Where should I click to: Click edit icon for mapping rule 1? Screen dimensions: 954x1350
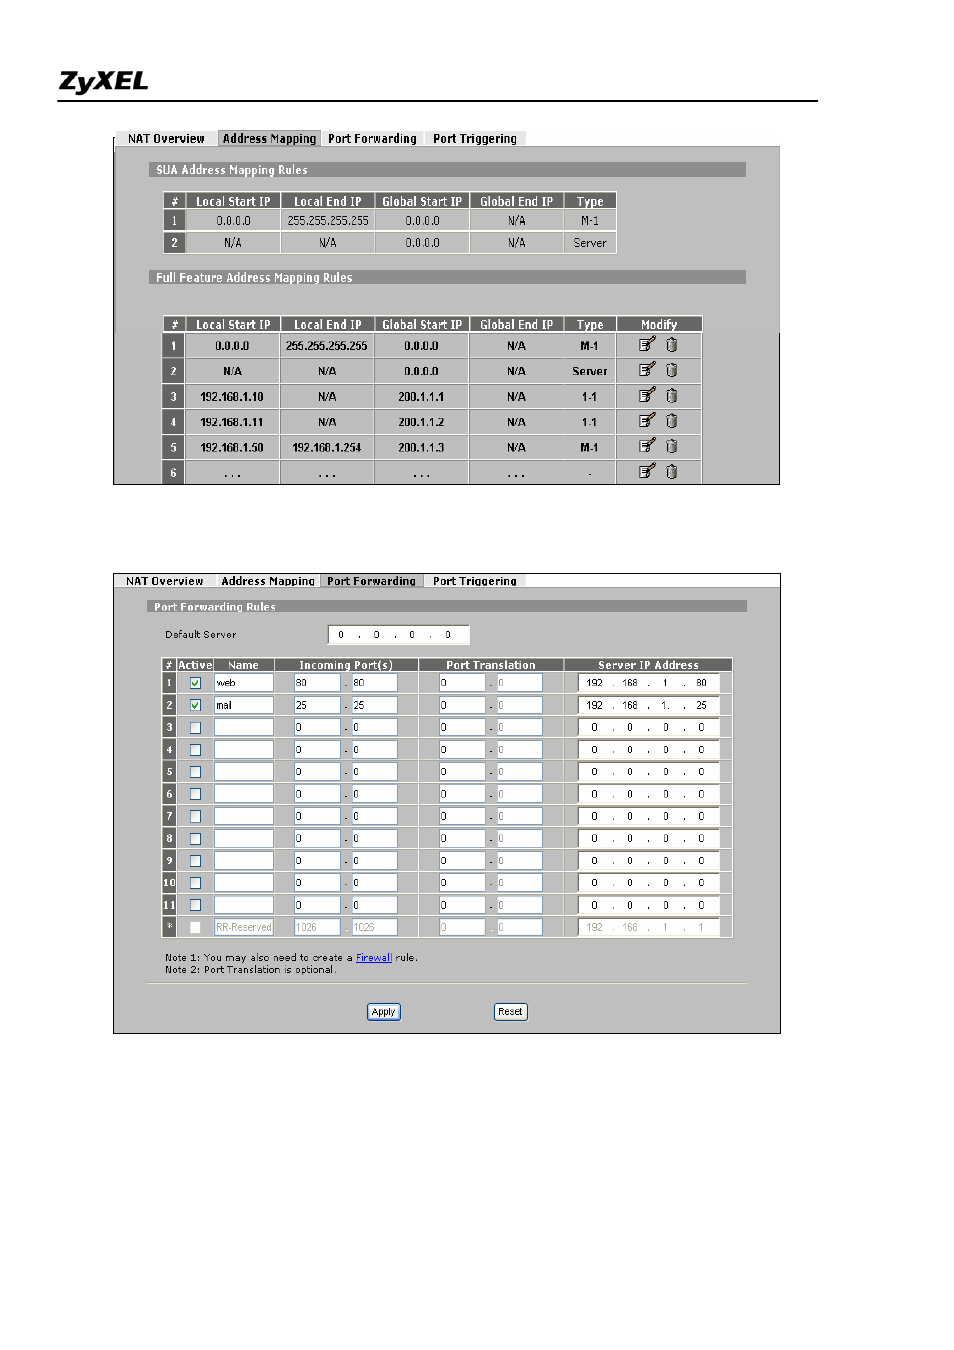[x=647, y=345]
